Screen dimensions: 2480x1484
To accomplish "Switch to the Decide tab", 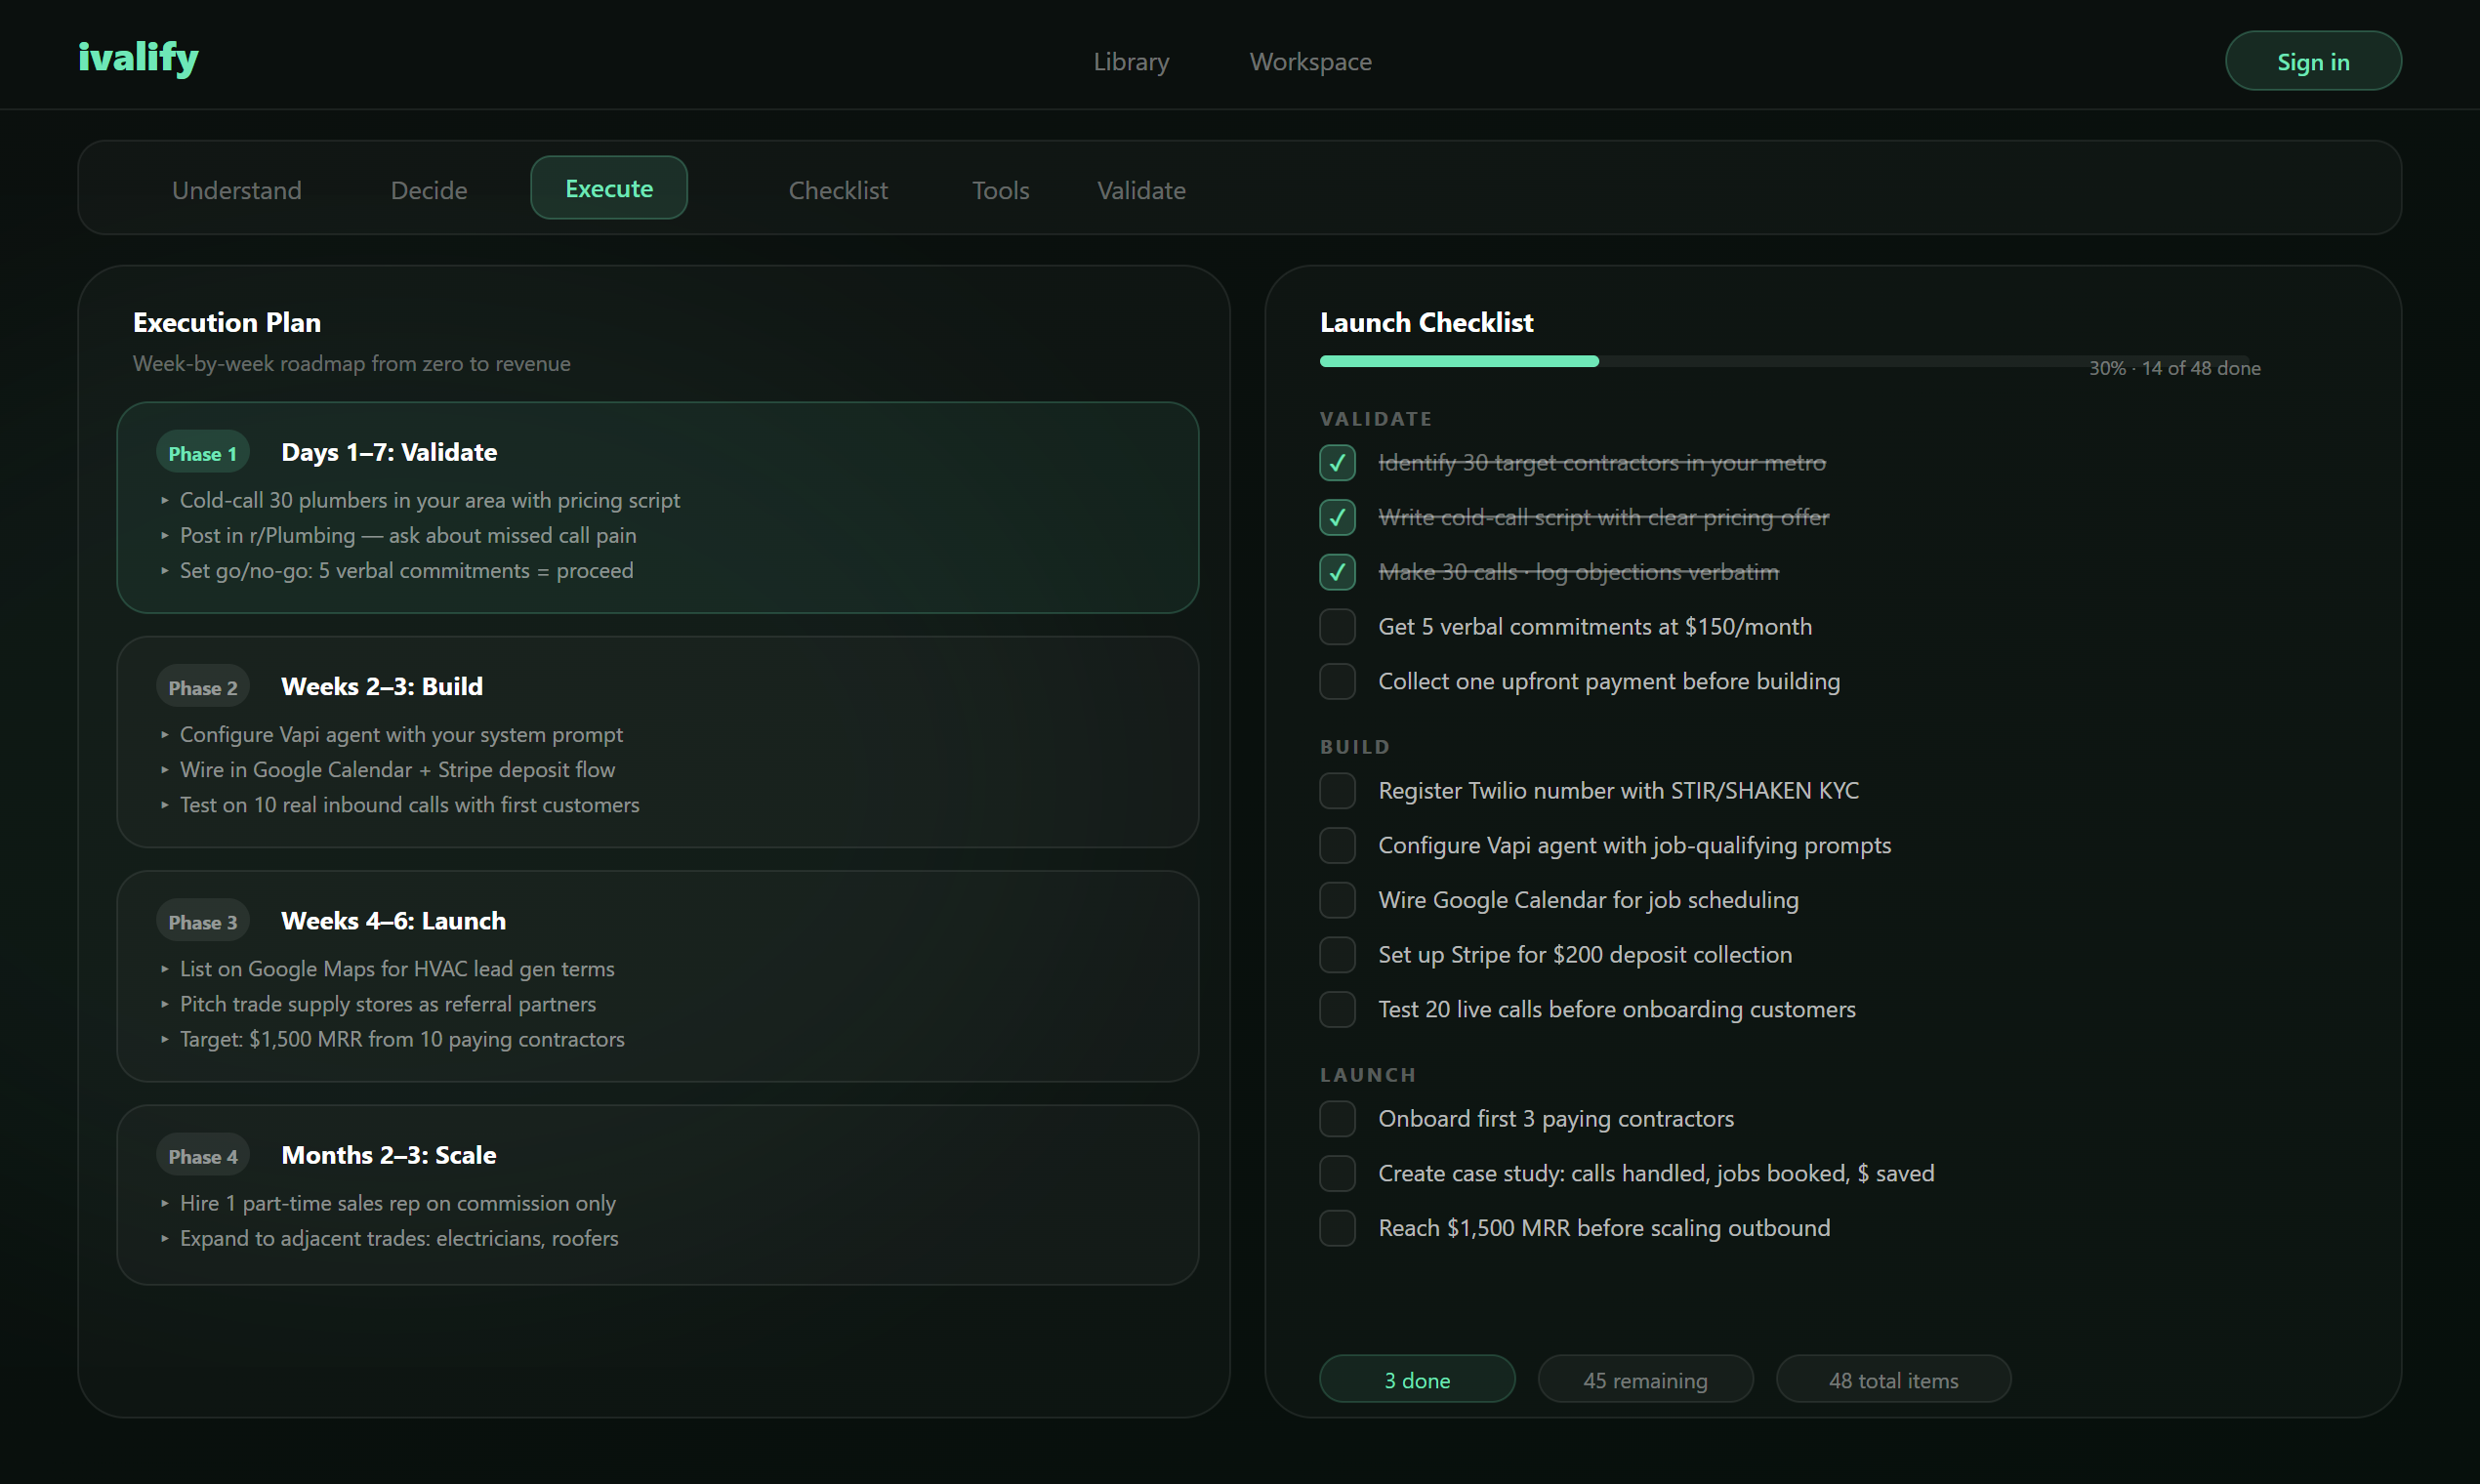I will [x=429, y=190].
